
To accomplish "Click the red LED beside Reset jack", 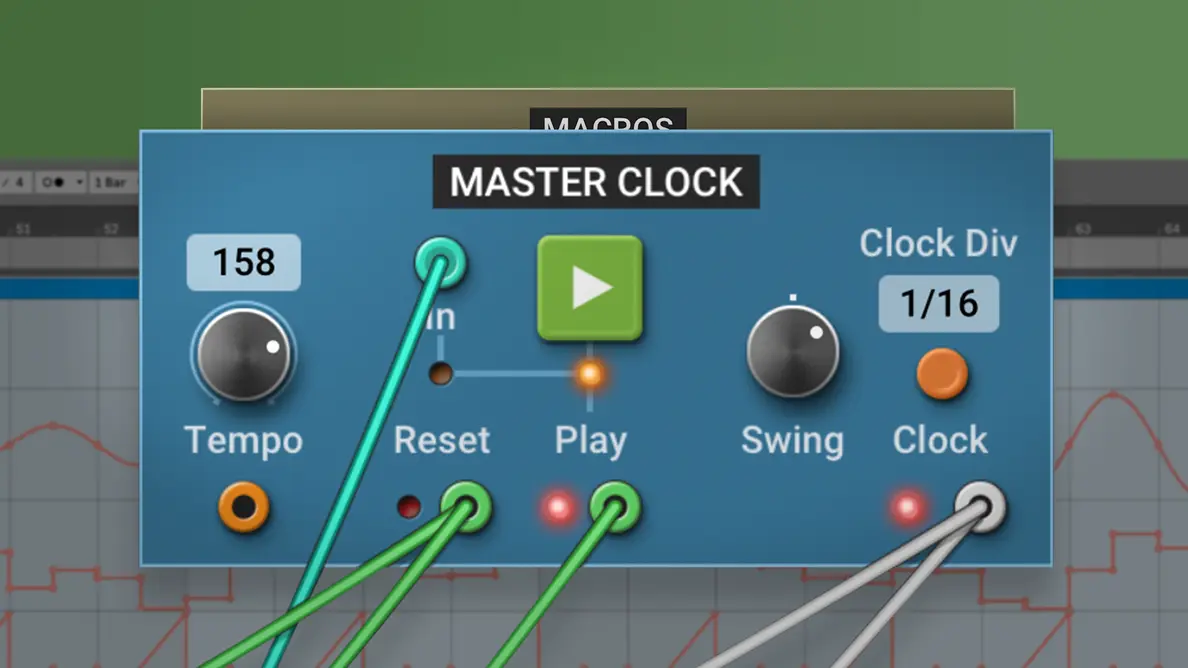I will pos(409,507).
